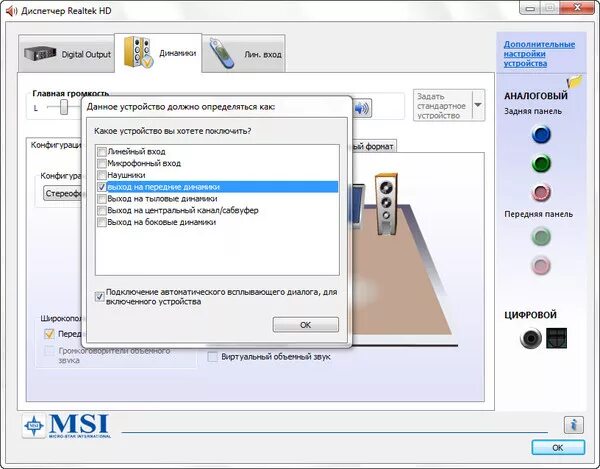Check the Наушники option
Viewport: 600px width, 469px height.
(102, 175)
